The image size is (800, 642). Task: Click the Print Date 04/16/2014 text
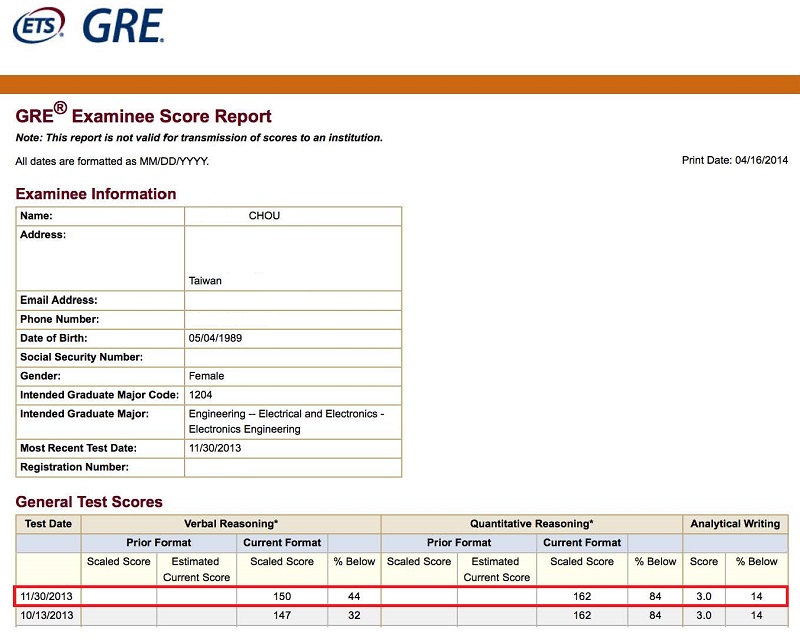point(735,160)
